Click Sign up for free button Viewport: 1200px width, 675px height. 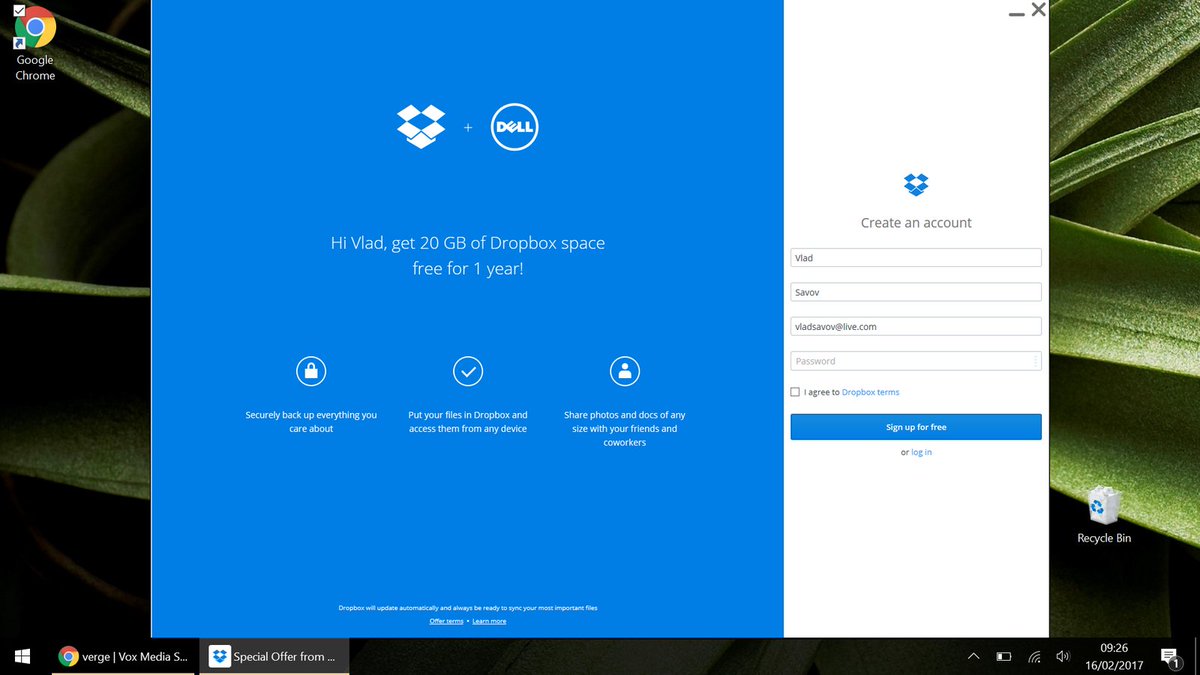916,427
